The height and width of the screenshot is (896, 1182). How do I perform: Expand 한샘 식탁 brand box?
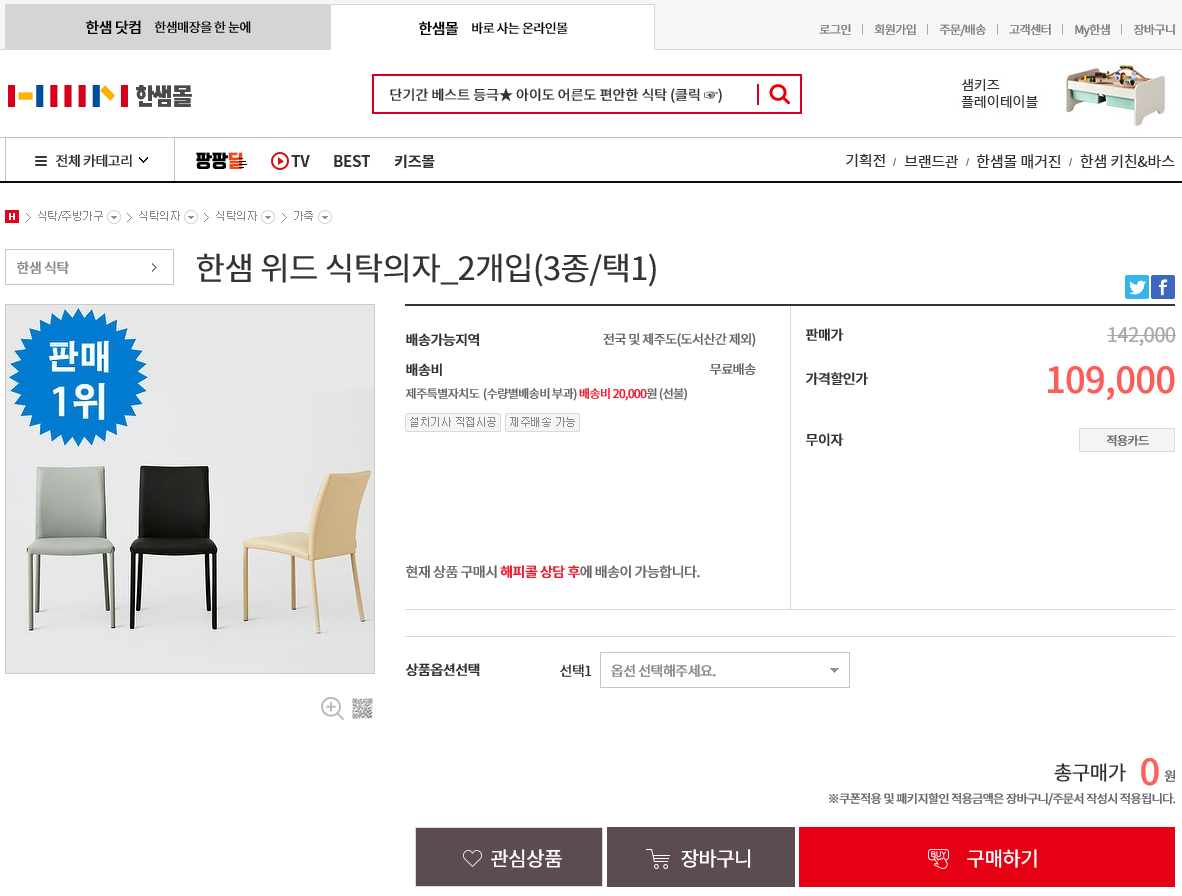pos(89,268)
